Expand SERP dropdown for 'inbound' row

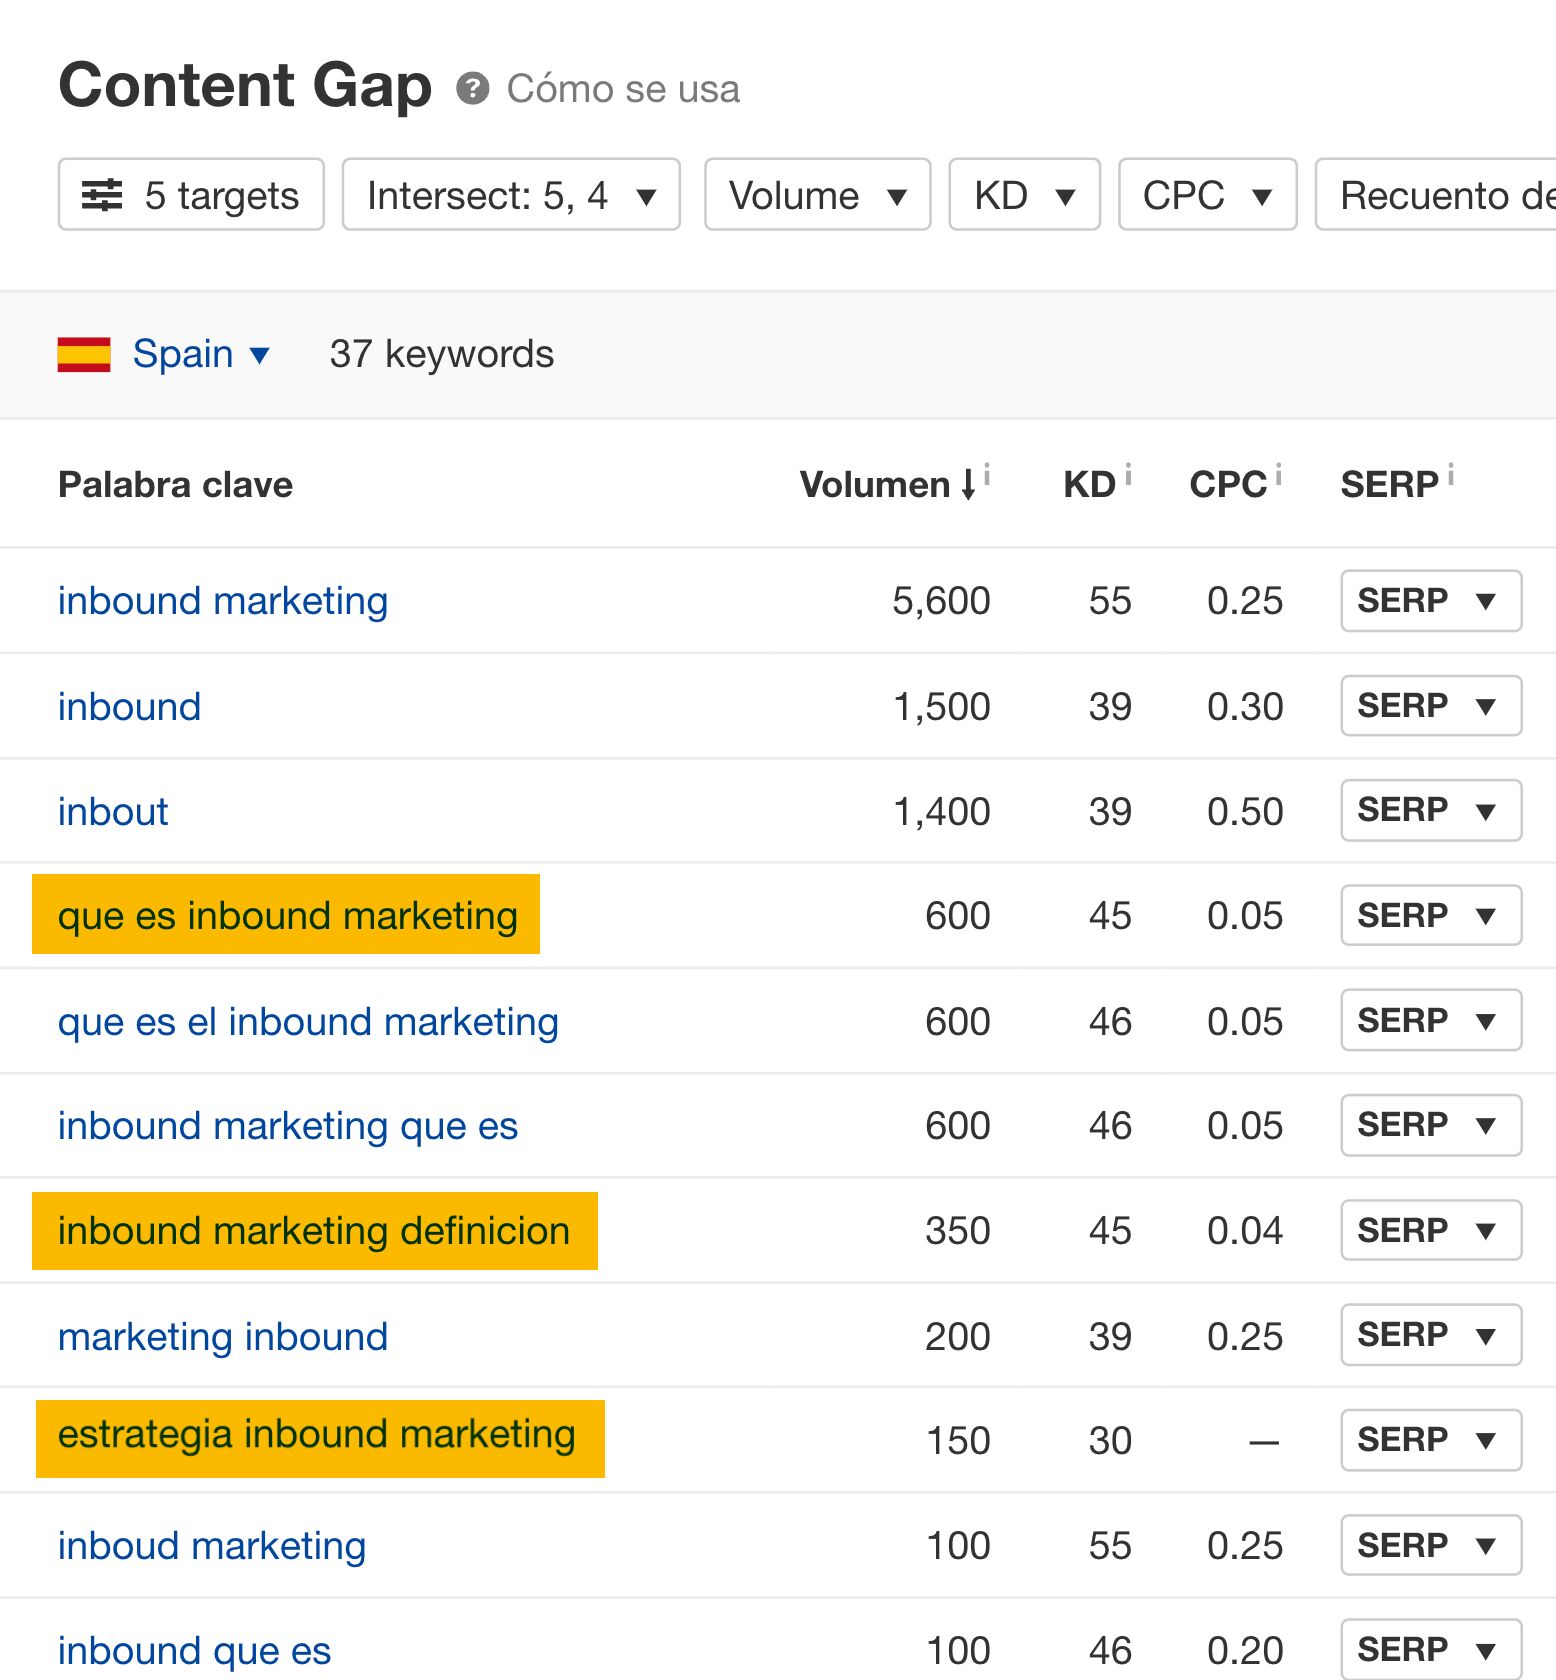point(1431,706)
